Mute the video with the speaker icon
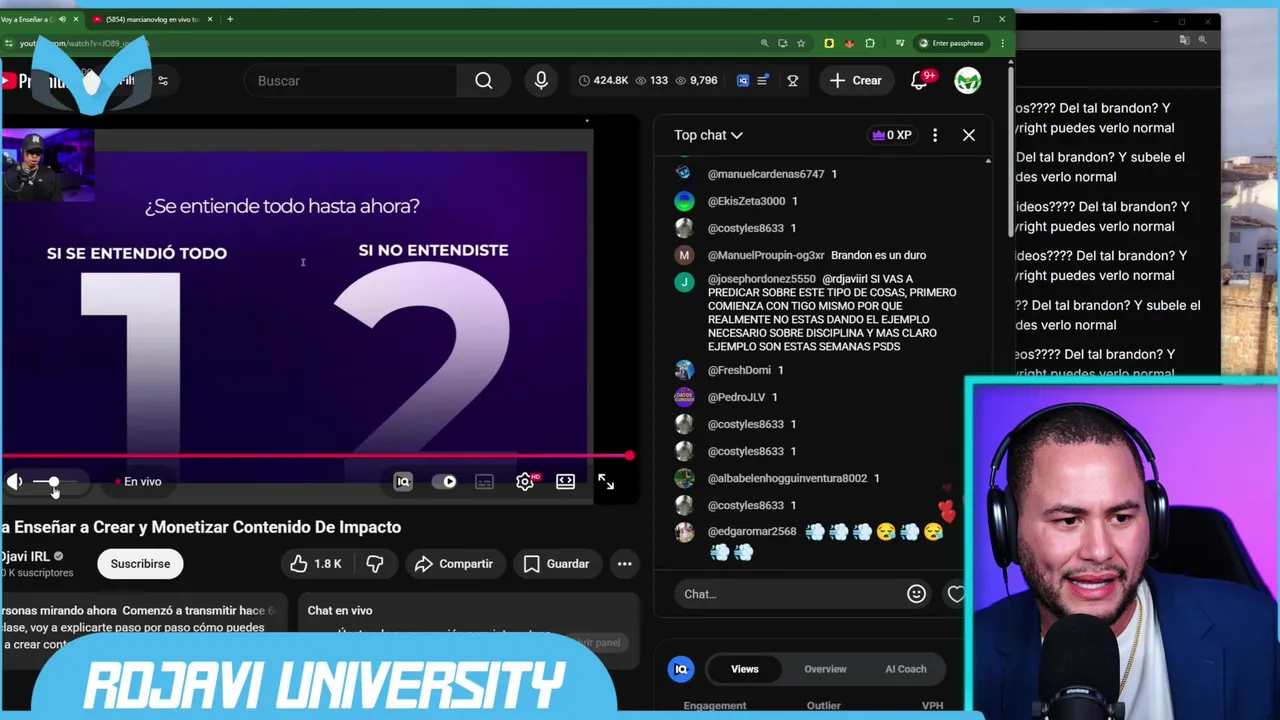The image size is (1280, 720). tap(15, 482)
